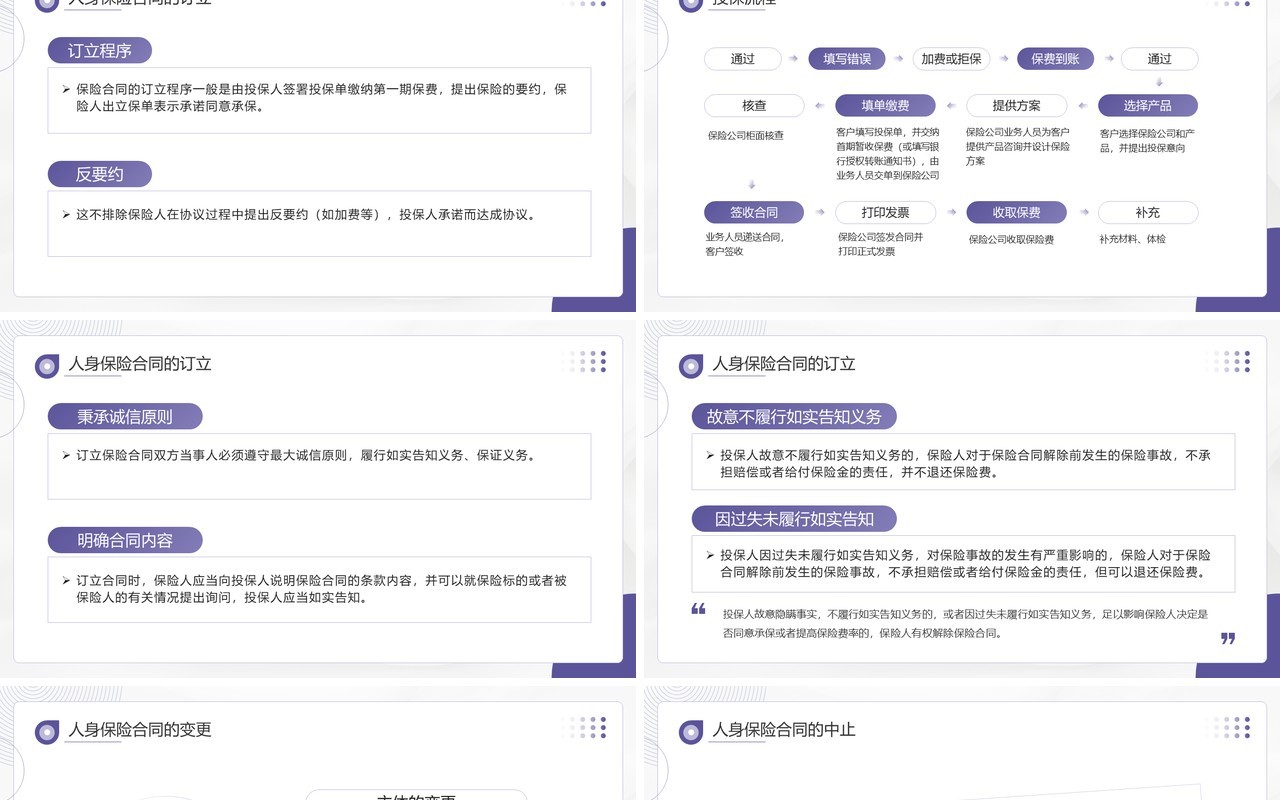1280x800 pixels.
Task: Click circle icon beside 人身保险合同的中止 title
Action: [691, 732]
